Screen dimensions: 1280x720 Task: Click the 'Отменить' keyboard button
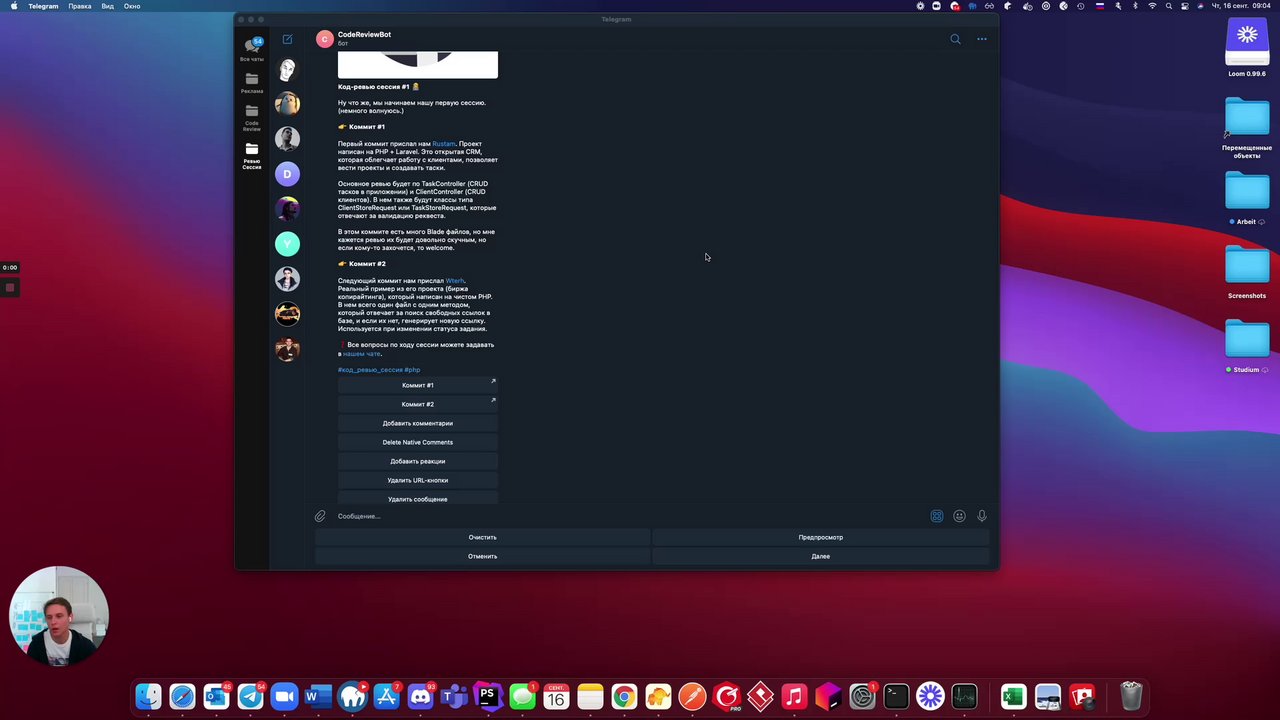(482, 556)
